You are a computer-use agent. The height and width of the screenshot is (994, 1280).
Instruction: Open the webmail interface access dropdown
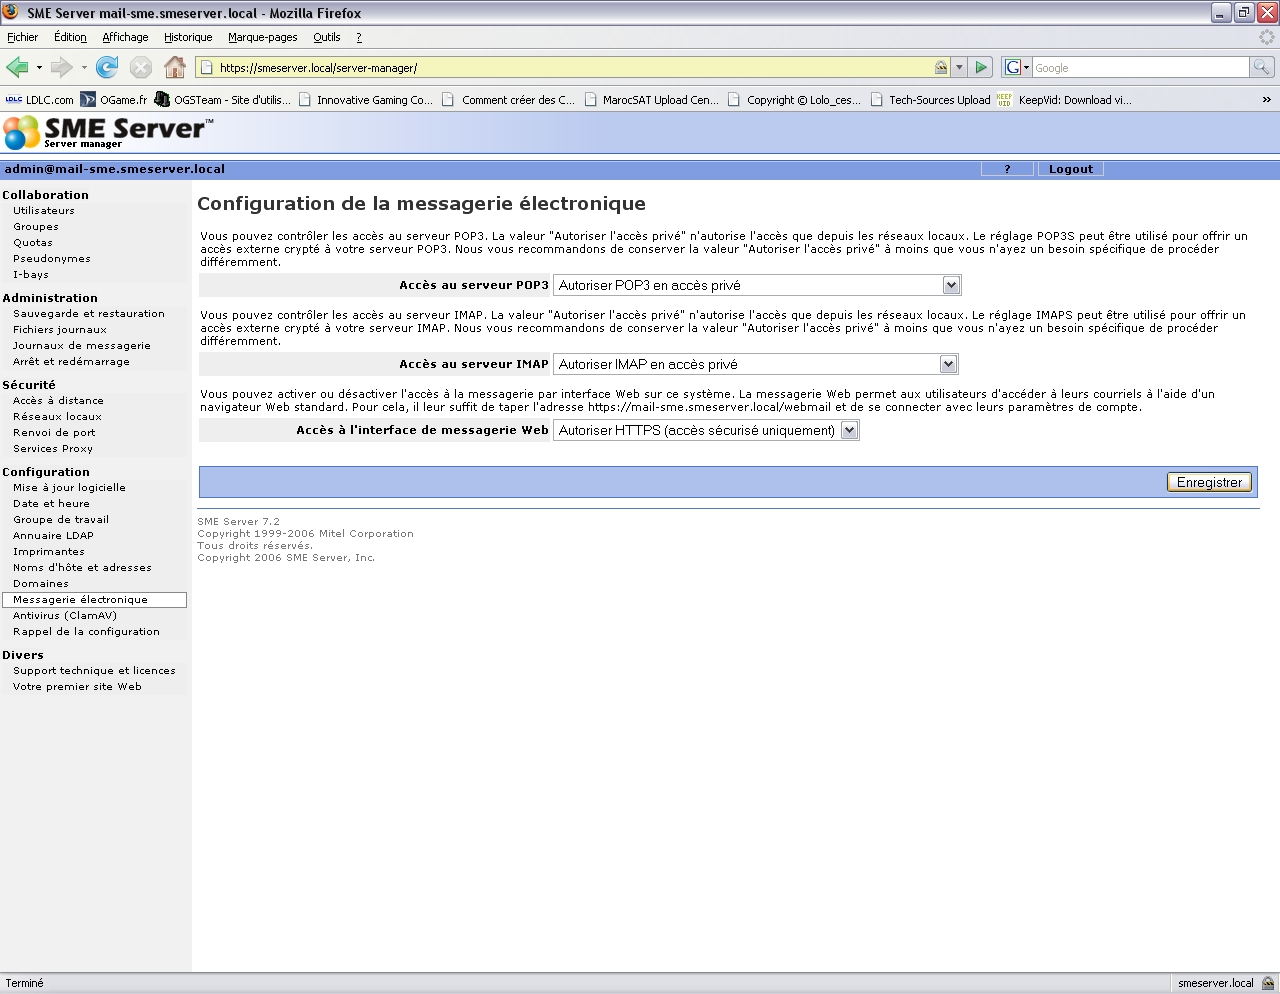click(706, 430)
